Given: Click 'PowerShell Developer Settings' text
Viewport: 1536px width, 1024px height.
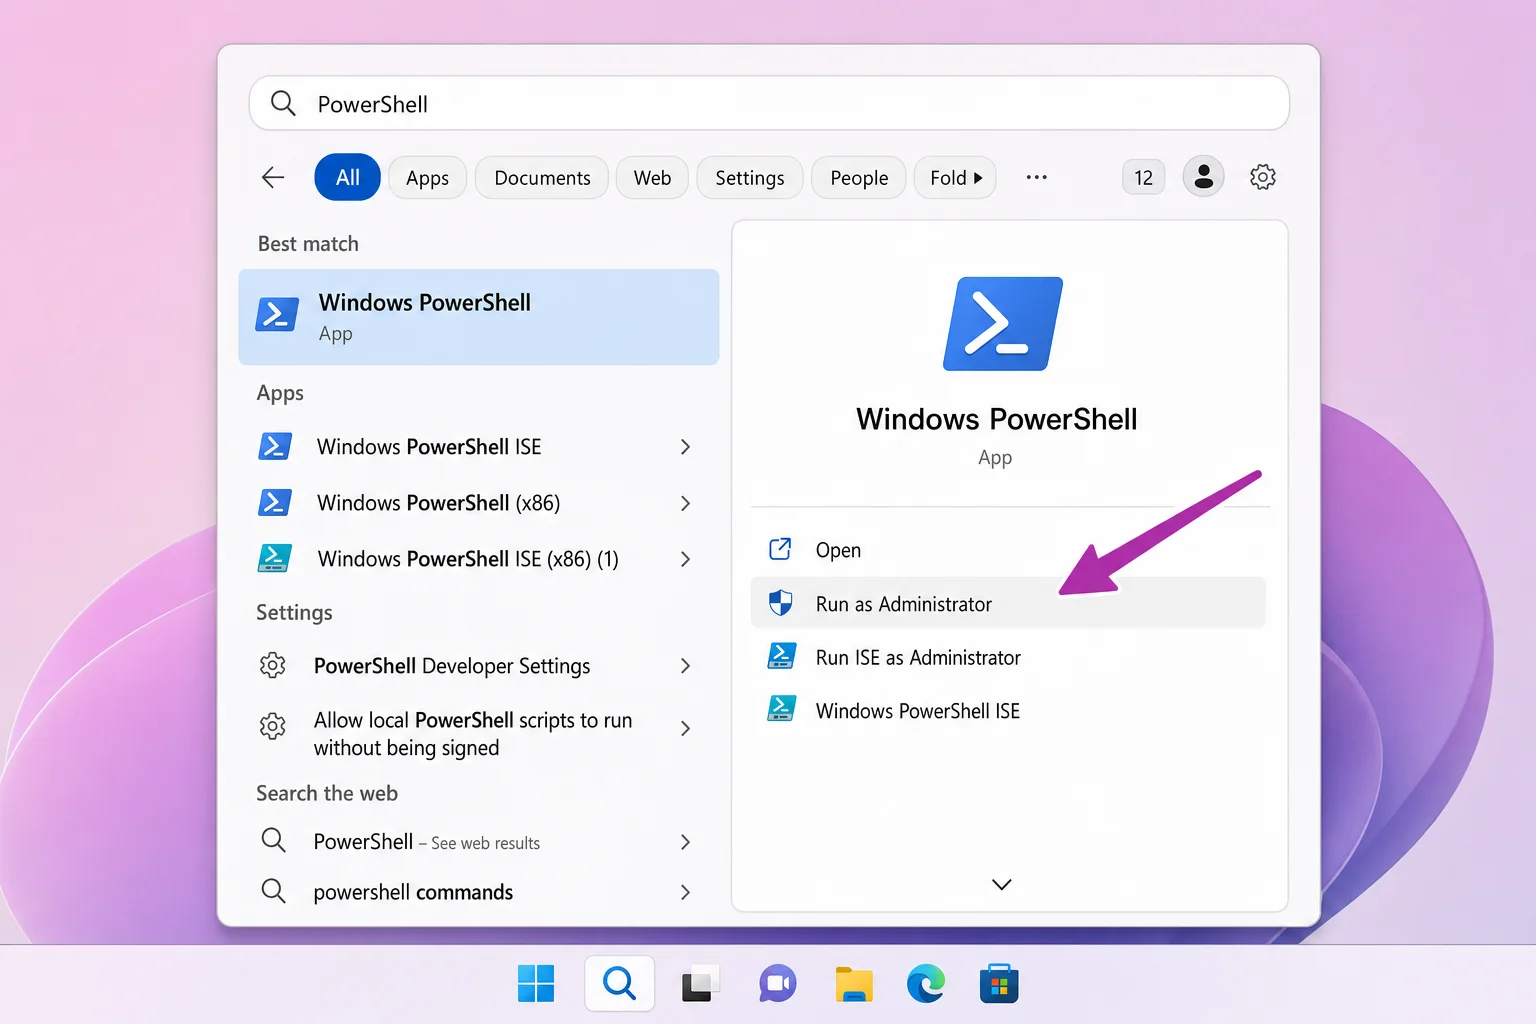Looking at the screenshot, I should pos(452,666).
